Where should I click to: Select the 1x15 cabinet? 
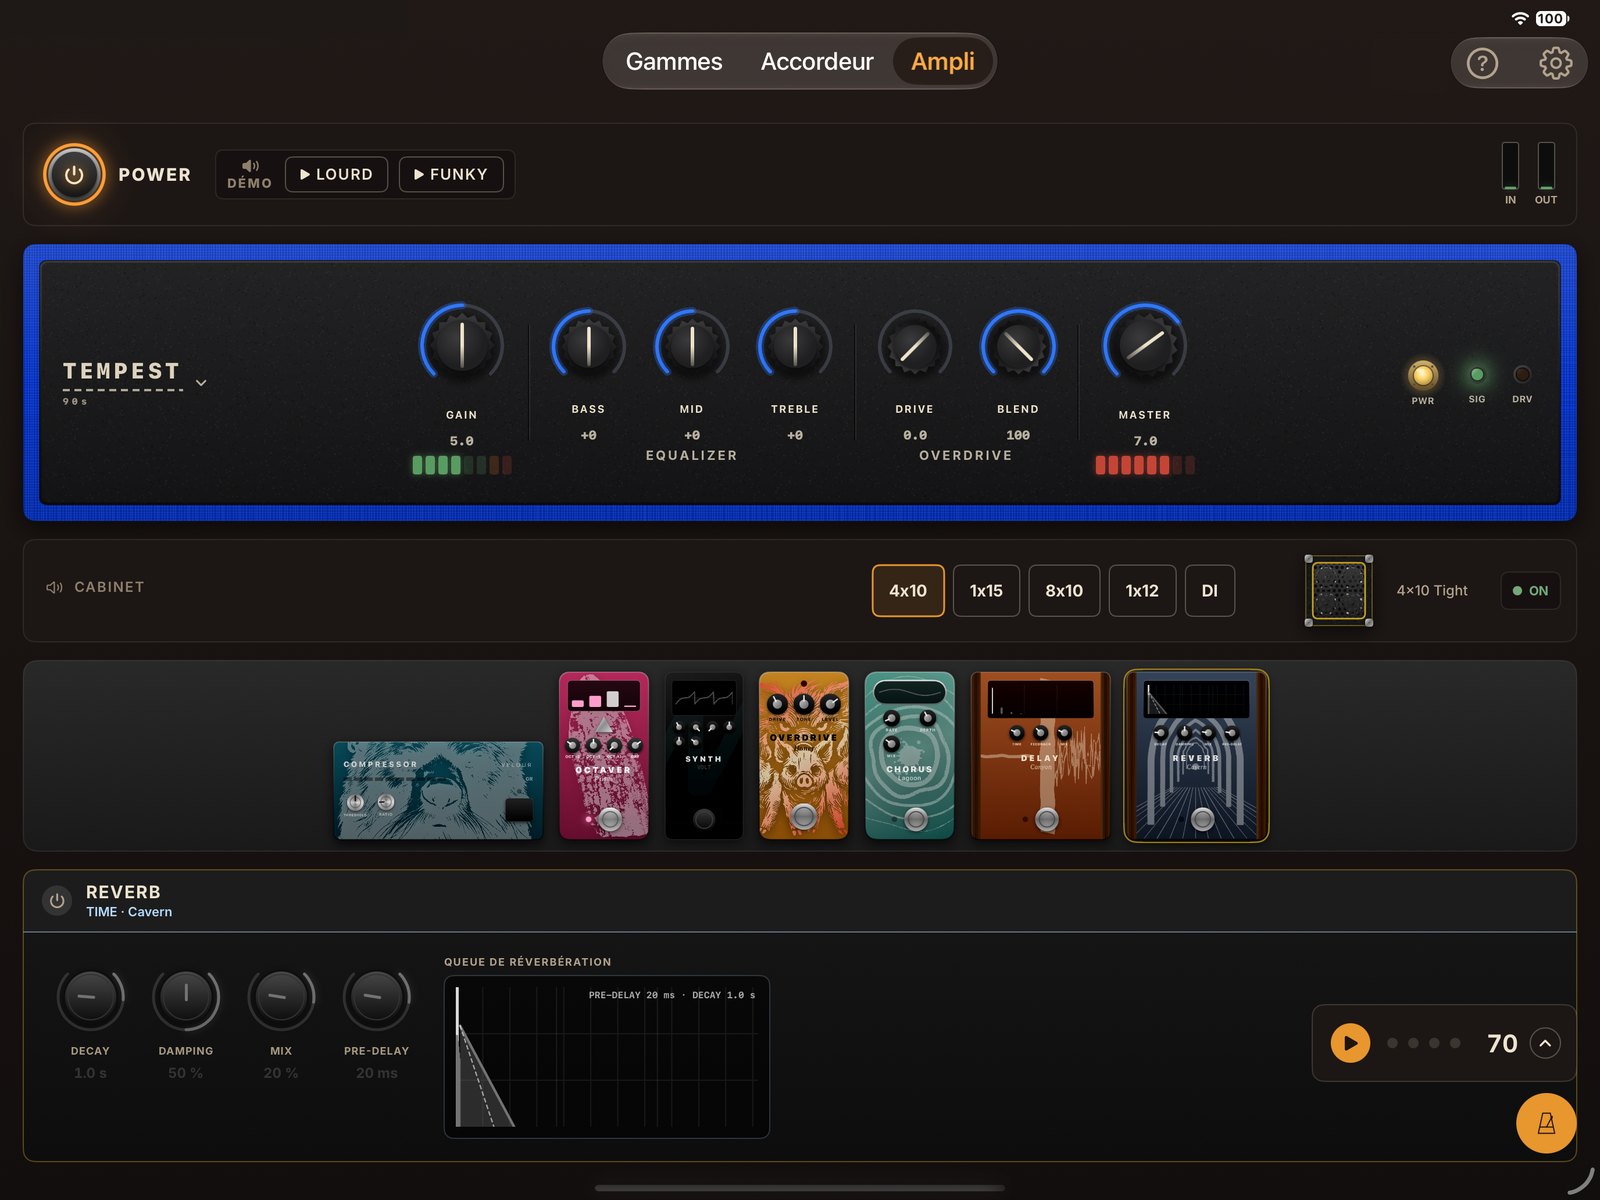point(986,591)
